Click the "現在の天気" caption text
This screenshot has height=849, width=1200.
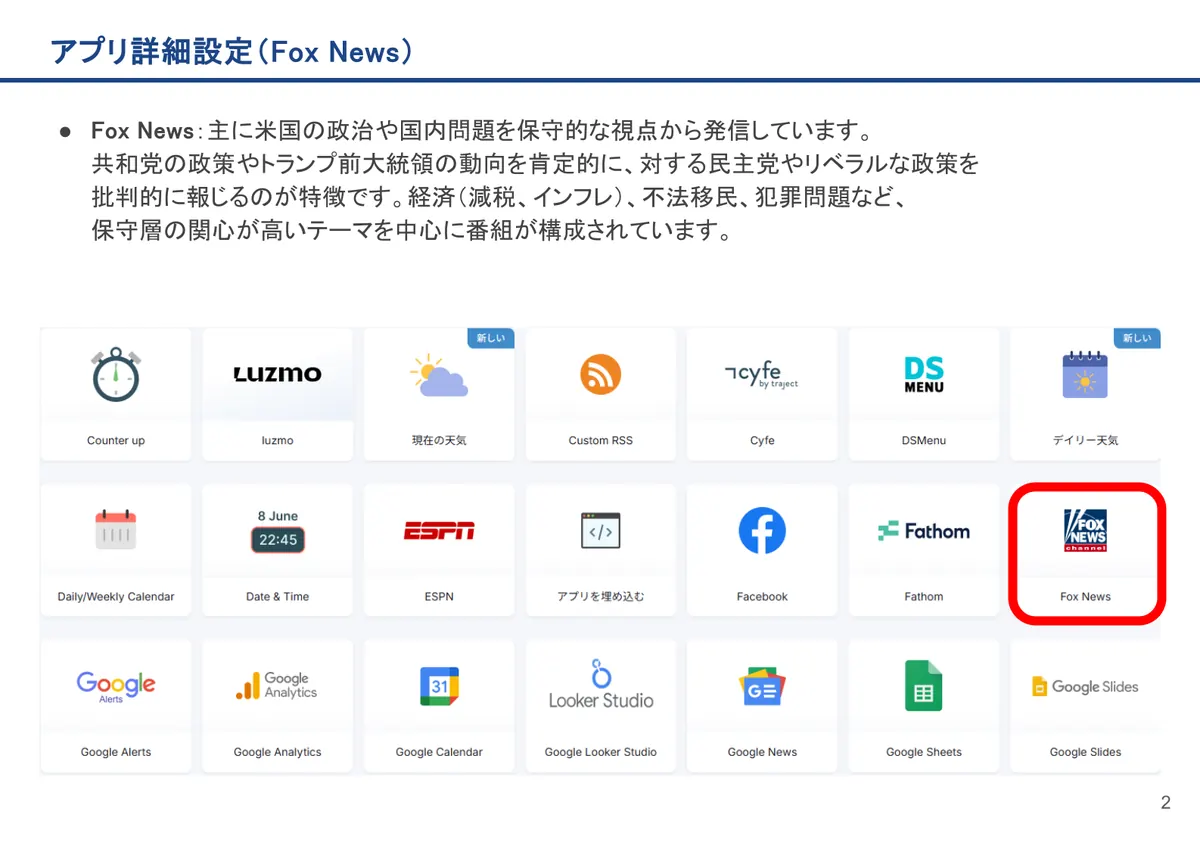click(x=439, y=440)
